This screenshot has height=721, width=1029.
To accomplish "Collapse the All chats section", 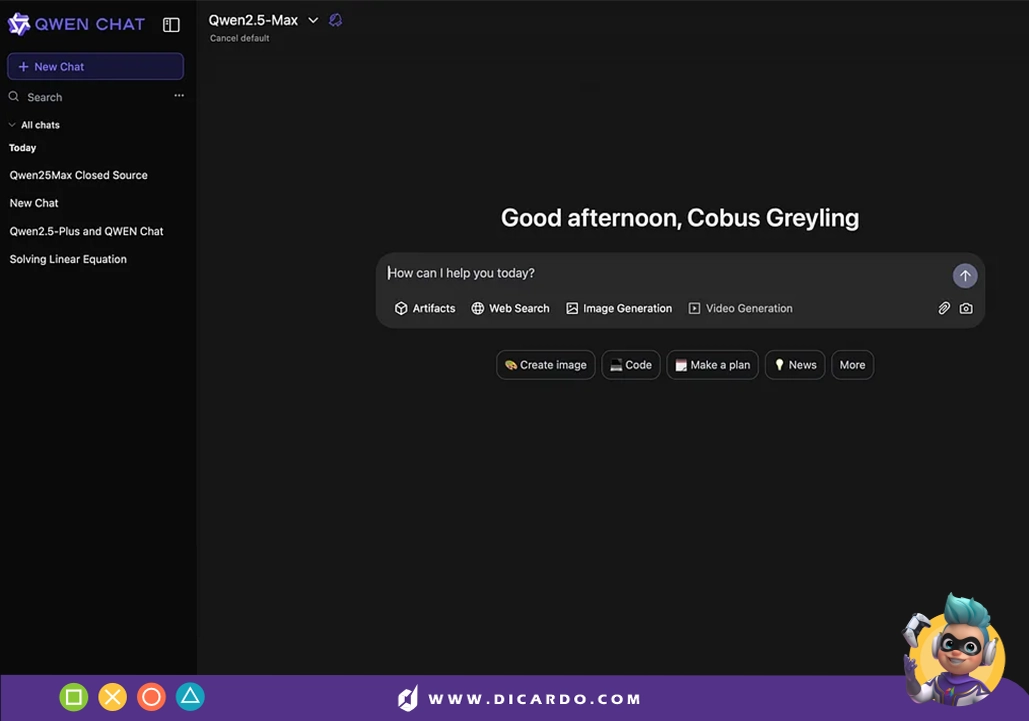I will coord(34,125).
